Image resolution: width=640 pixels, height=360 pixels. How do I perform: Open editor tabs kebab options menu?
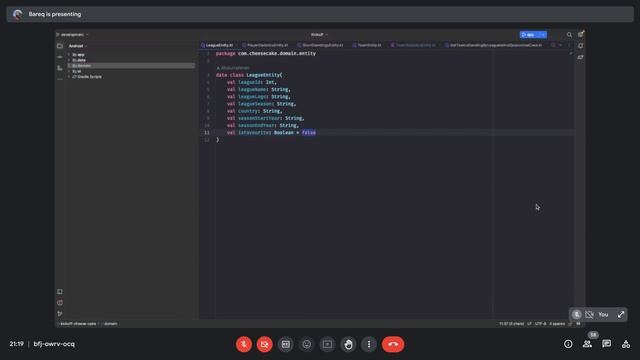coord(569,45)
